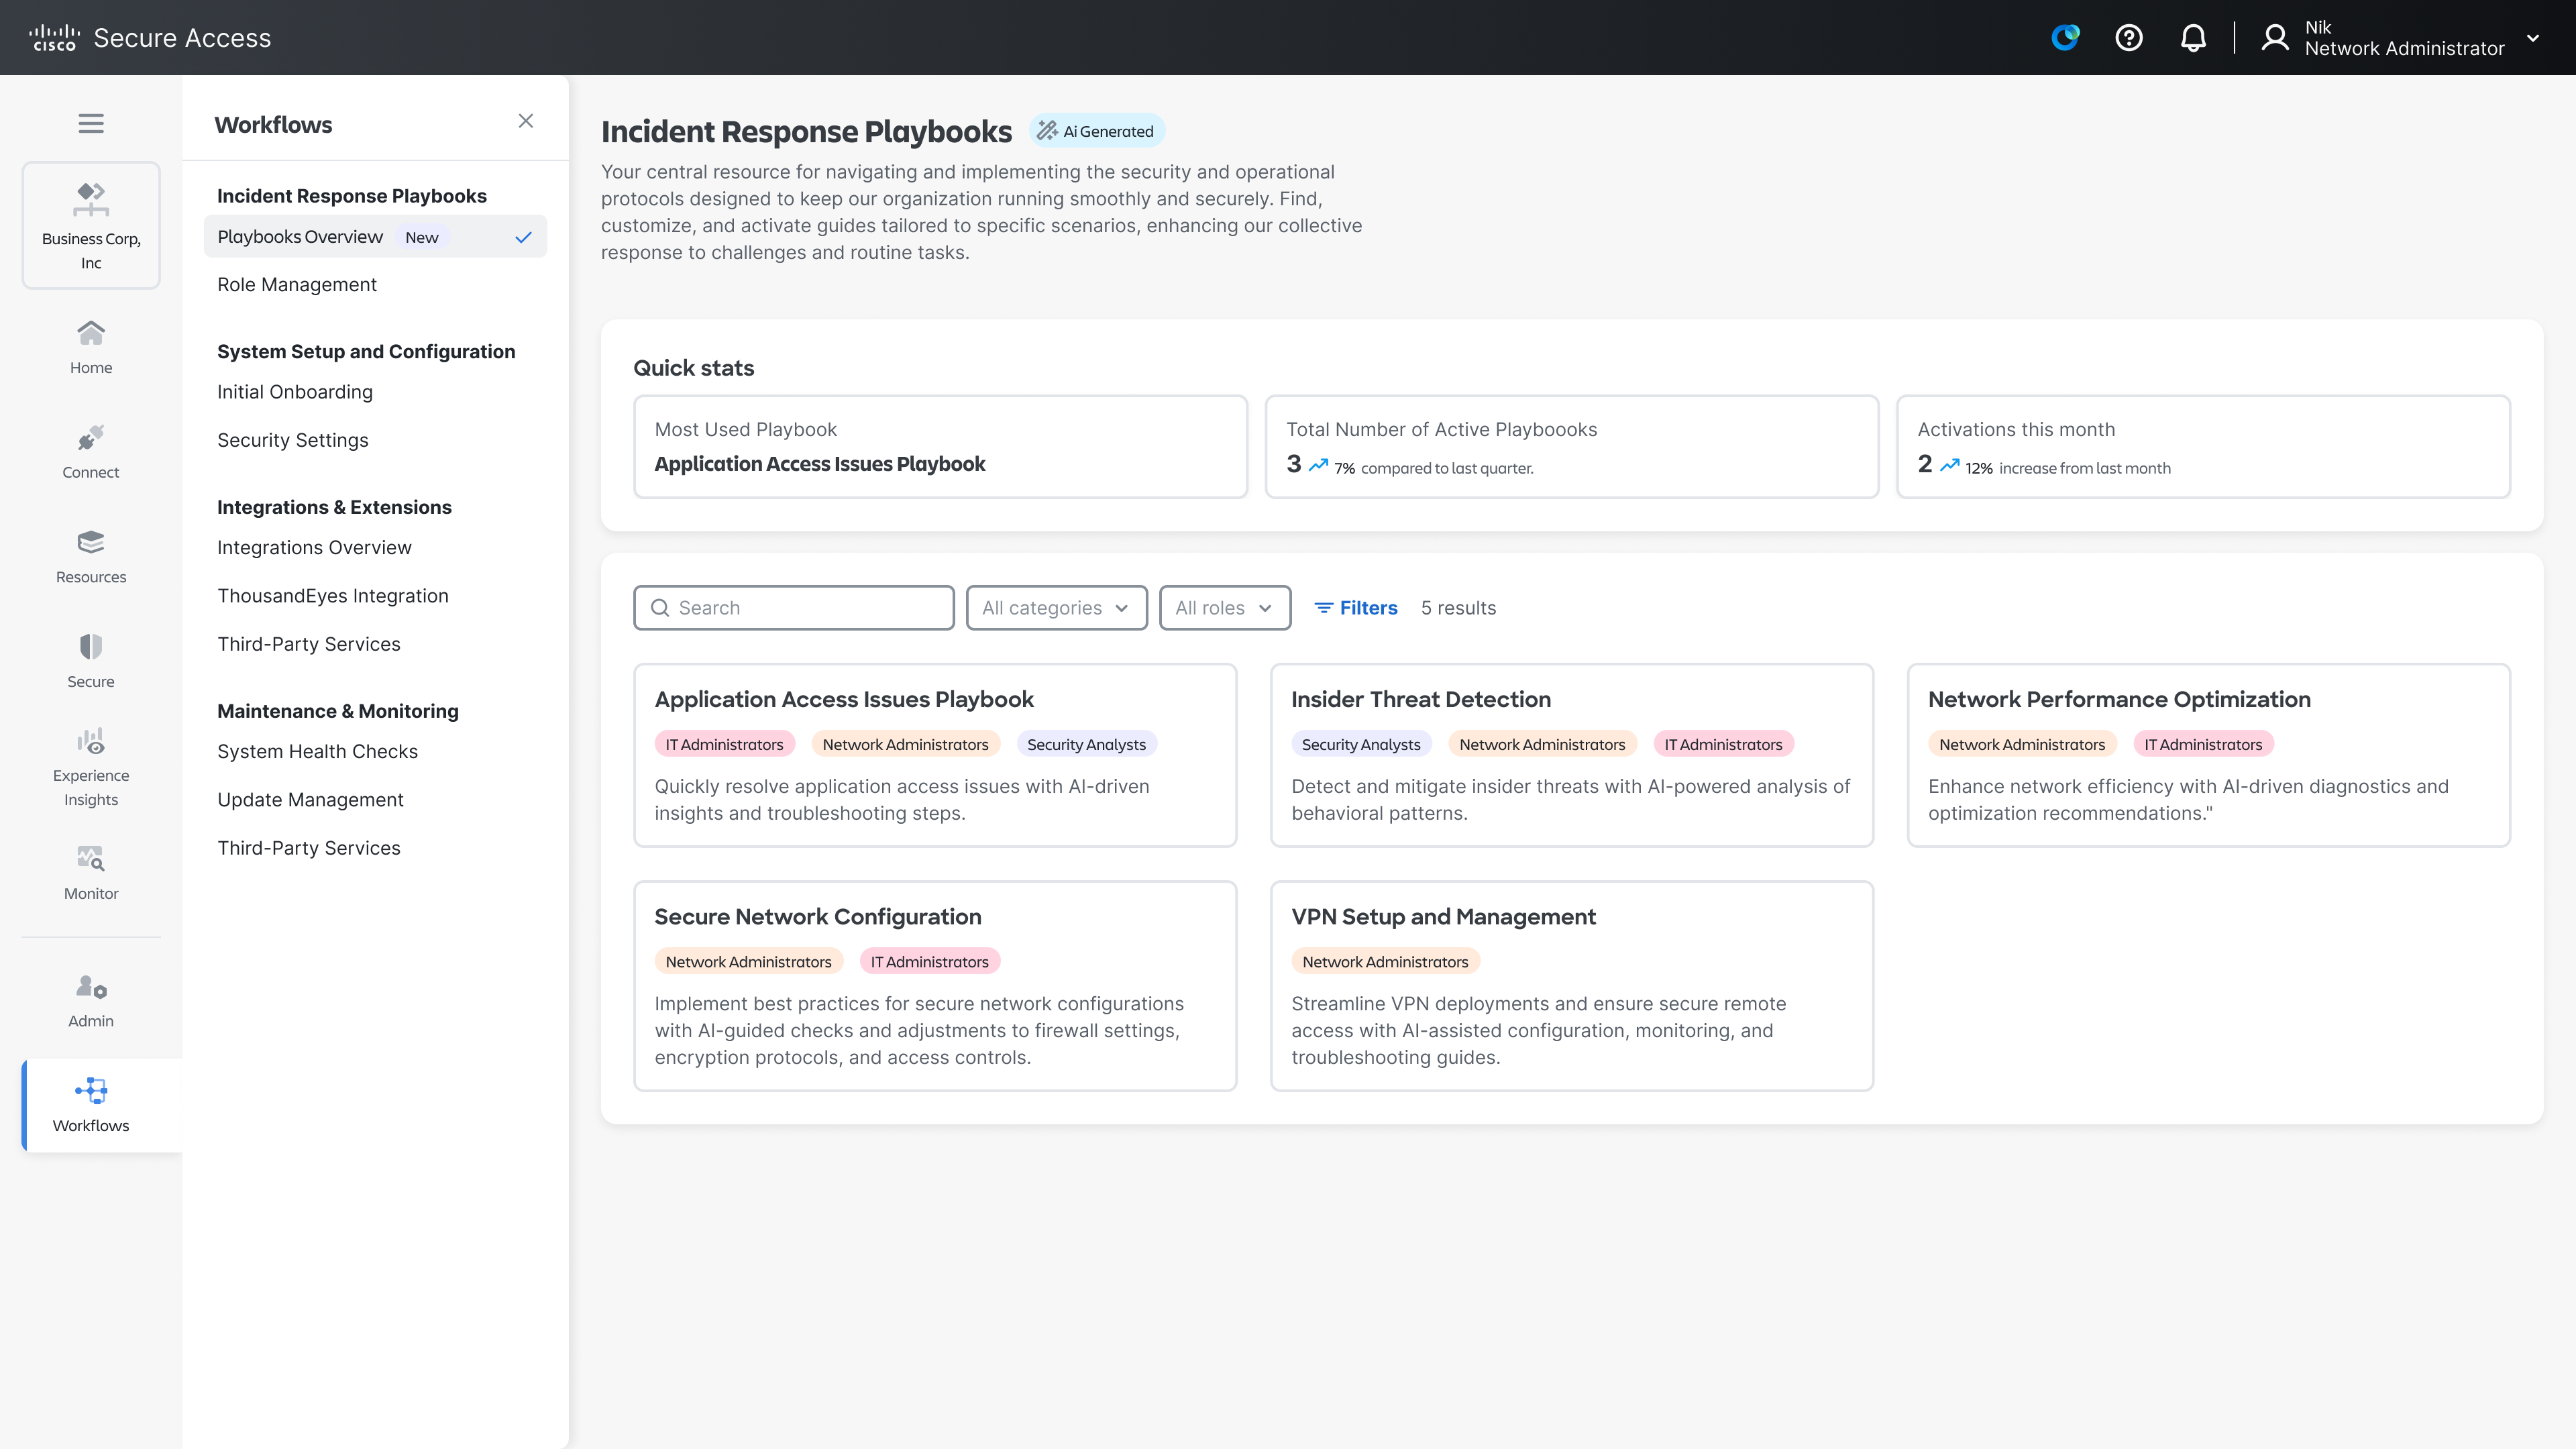Expand the All roles dropdown

click(x=1224, y=608)
